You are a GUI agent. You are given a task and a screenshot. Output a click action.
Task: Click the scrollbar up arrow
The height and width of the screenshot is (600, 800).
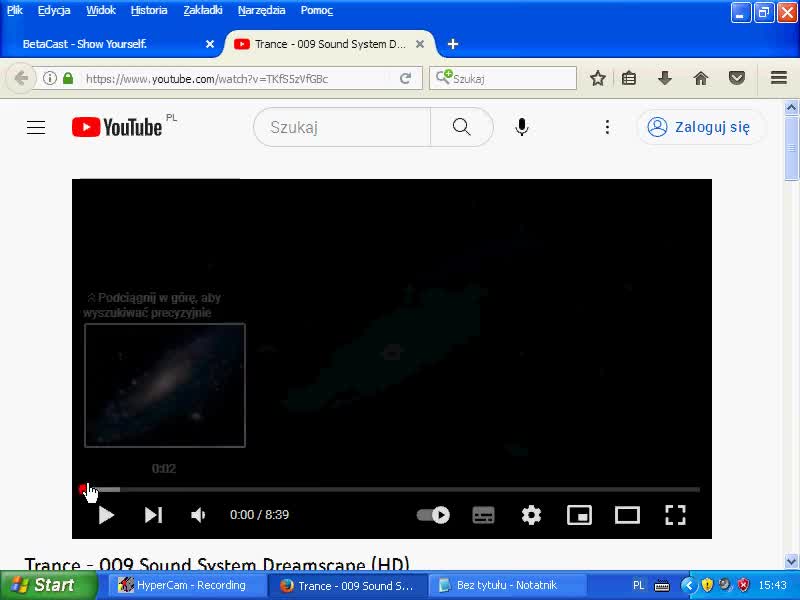(791, 108)
